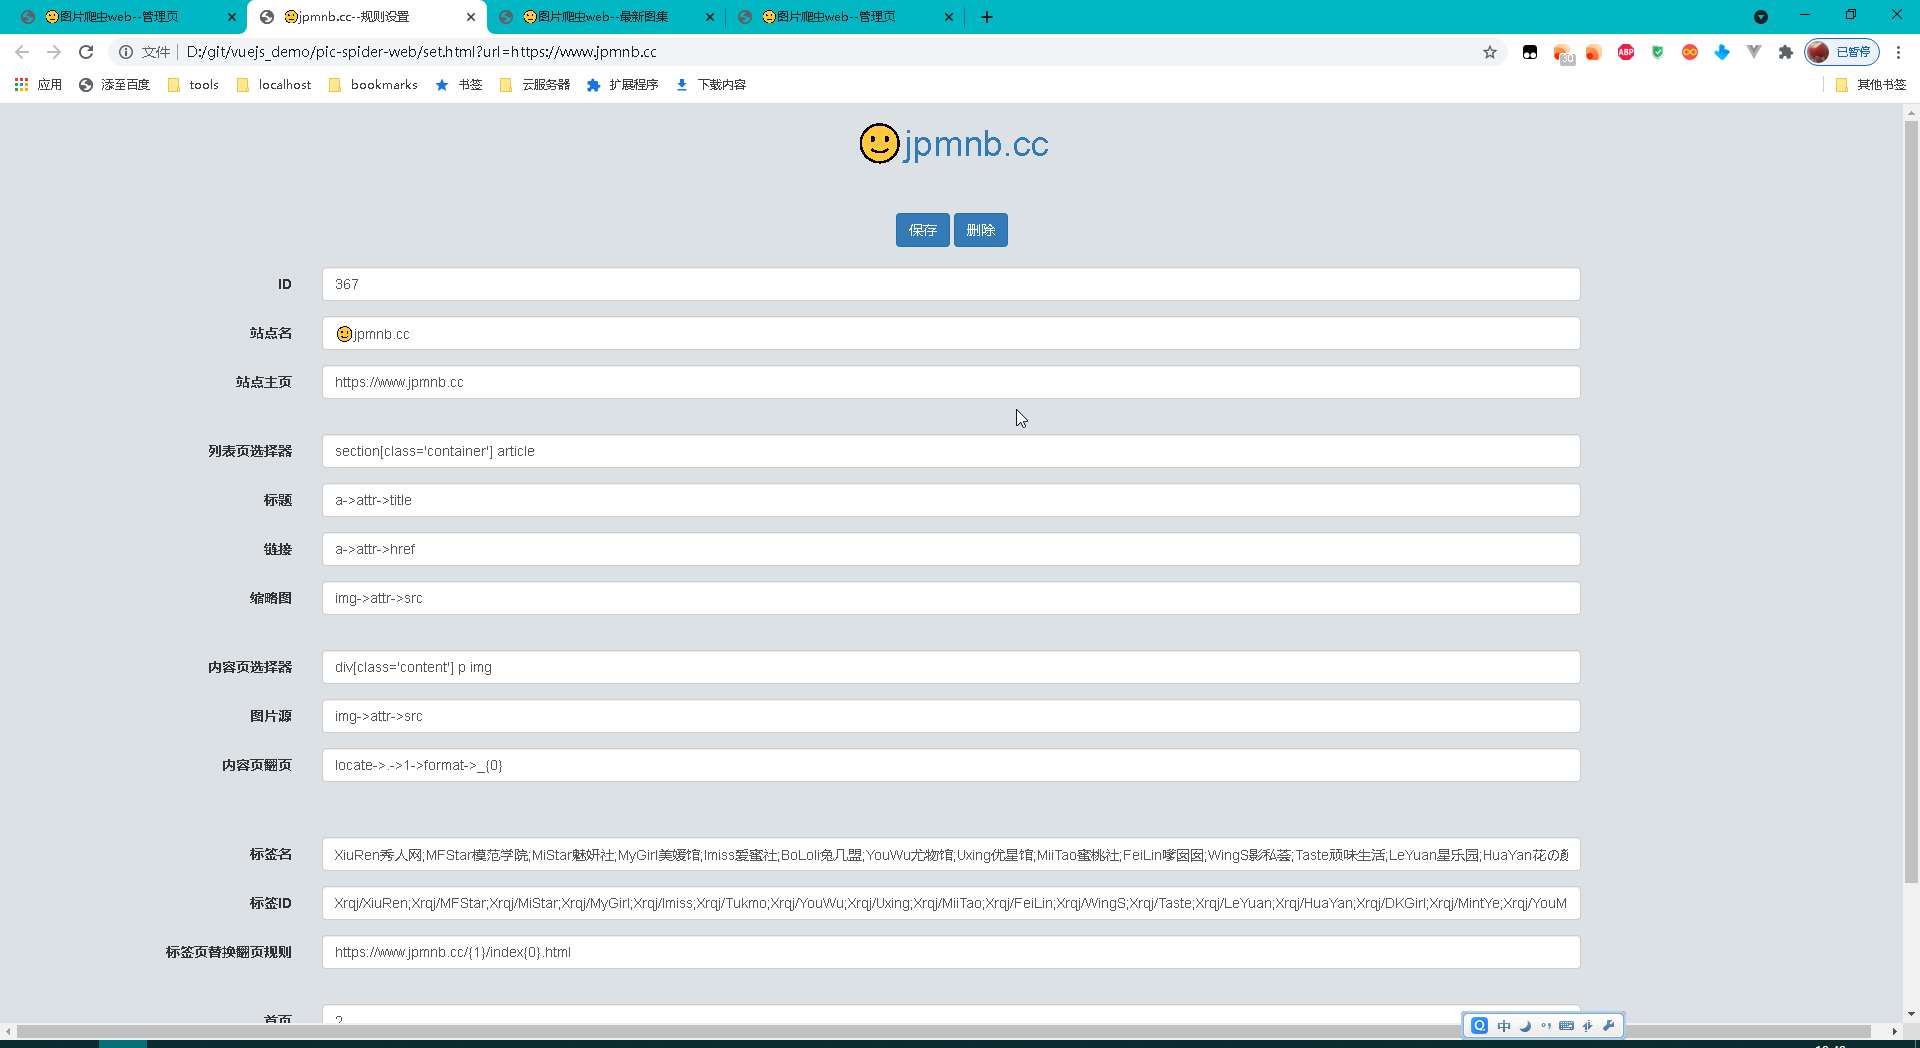Click the address bar URL

point(421,52)
